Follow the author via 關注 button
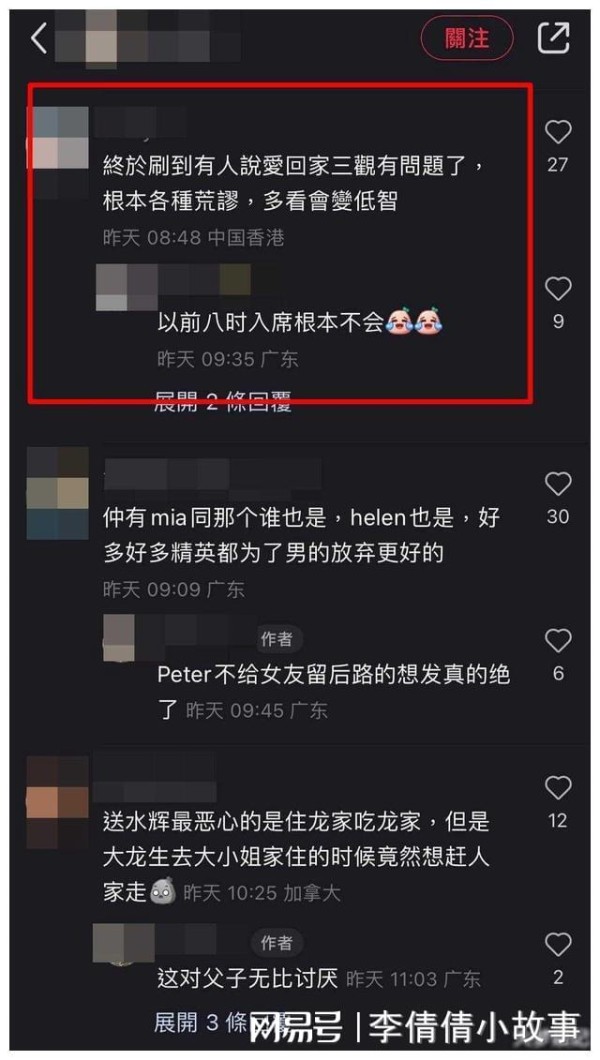 tap(467, 38)
